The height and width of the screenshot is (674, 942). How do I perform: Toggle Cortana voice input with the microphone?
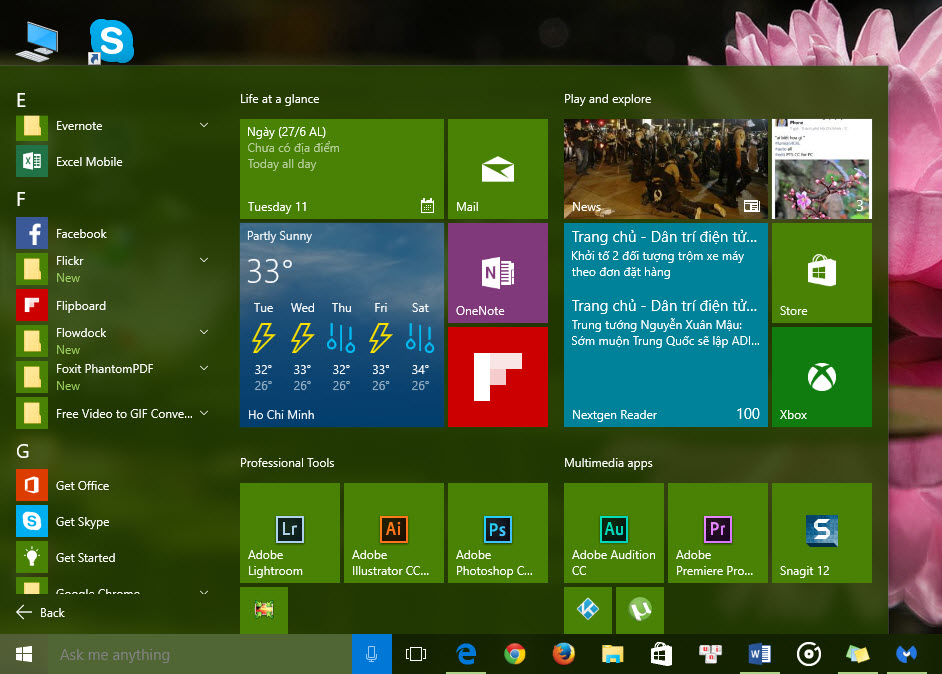[x=371, y=654]
